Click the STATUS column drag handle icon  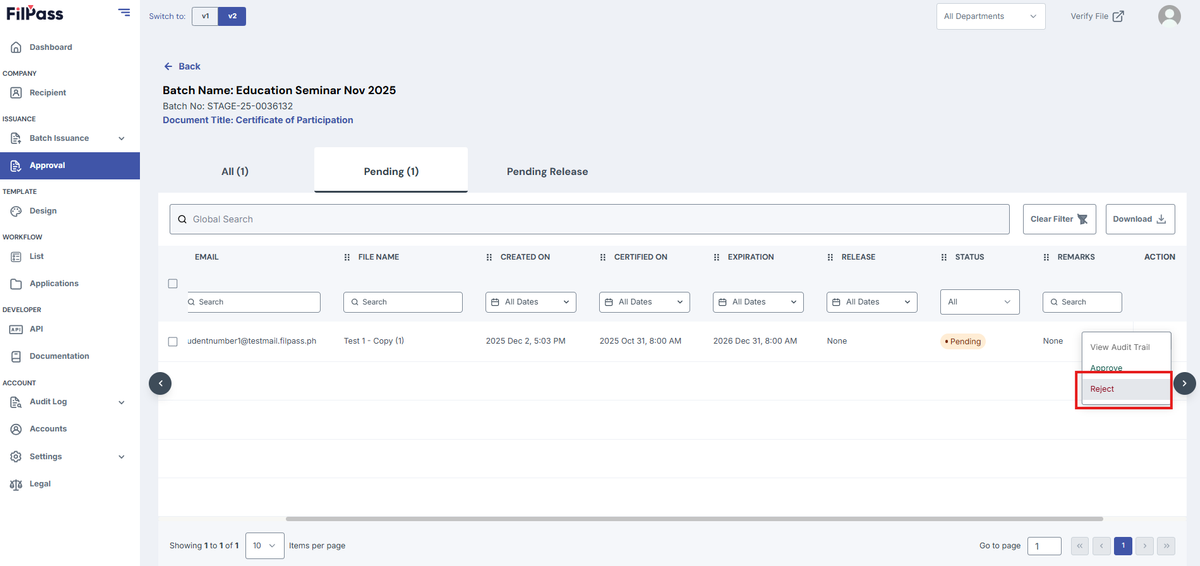pos(945,257)
